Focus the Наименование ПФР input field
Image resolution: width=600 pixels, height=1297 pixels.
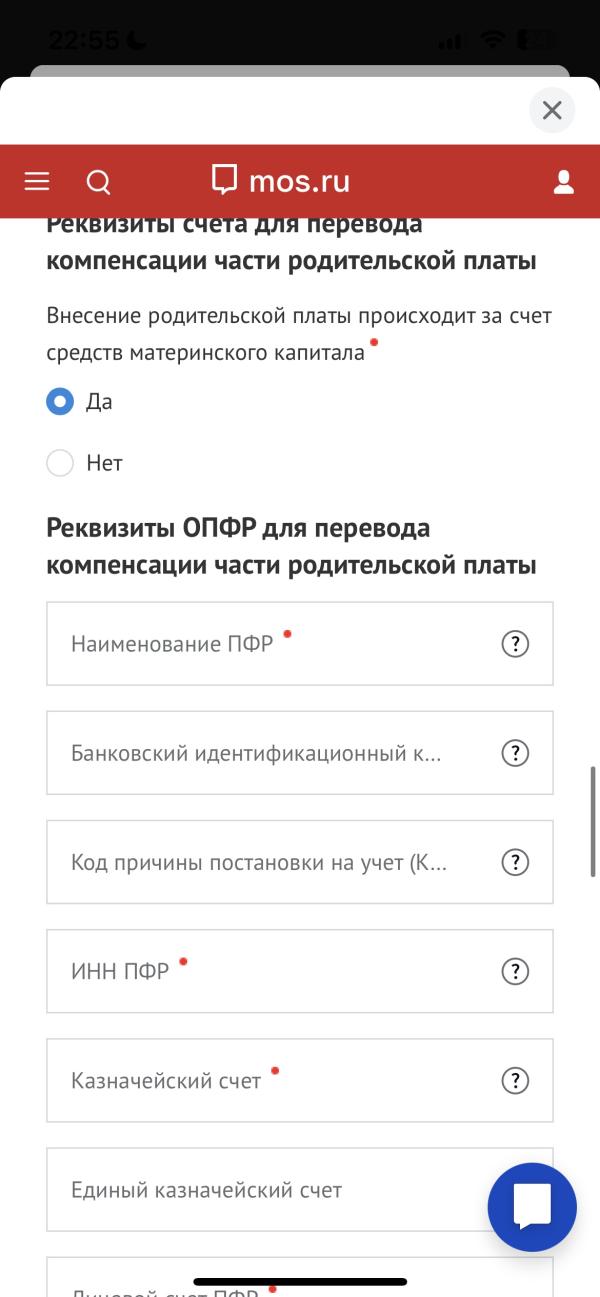tap(300, 644)
